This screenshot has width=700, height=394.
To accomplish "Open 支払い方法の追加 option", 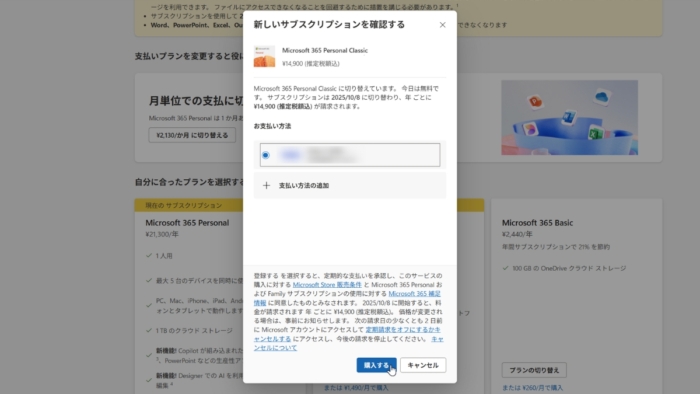I will (350, 185).
